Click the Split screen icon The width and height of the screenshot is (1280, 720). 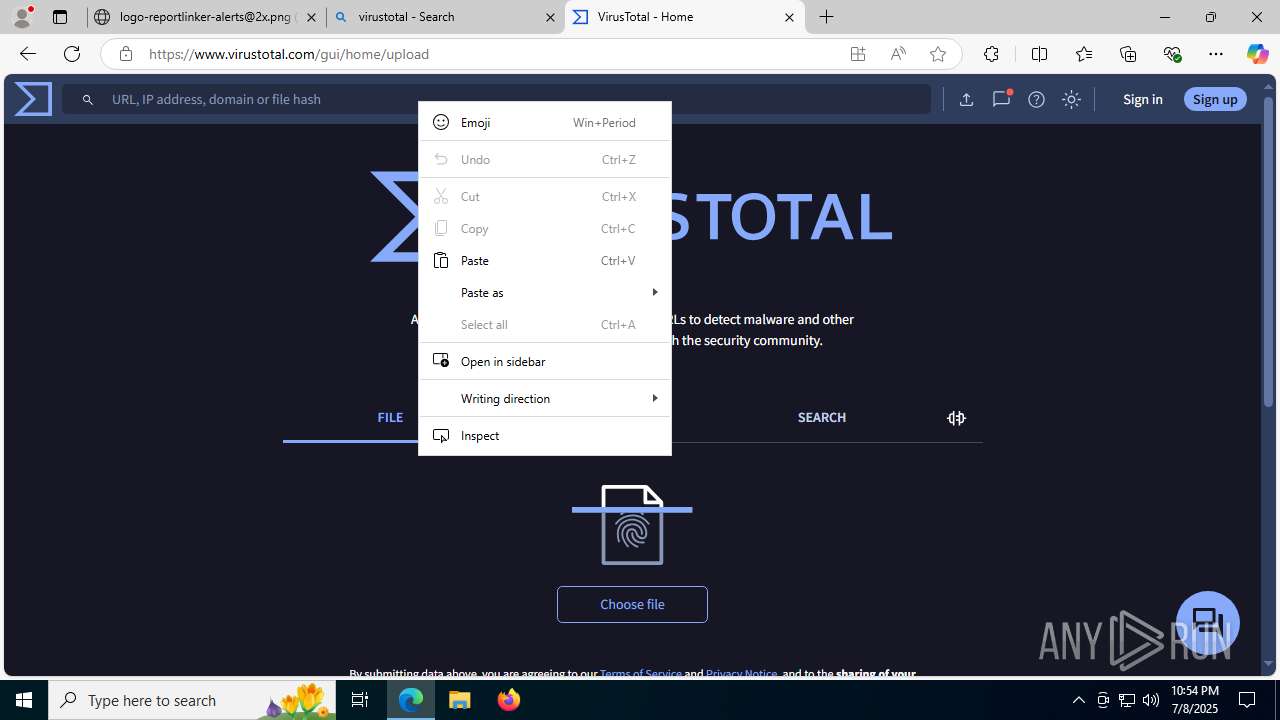tap(1039, 54)
